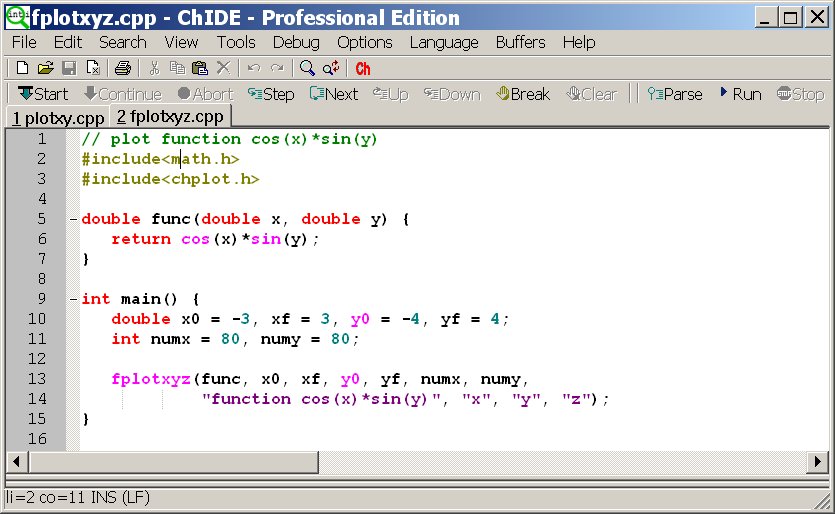Place cursor on "#include<chplot.h>" line
Screen dimensions: 835x514
[x=170, y=179]
